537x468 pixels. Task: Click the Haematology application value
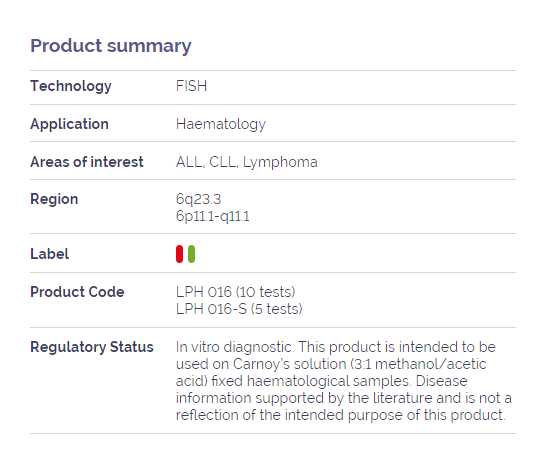(221, 124)
